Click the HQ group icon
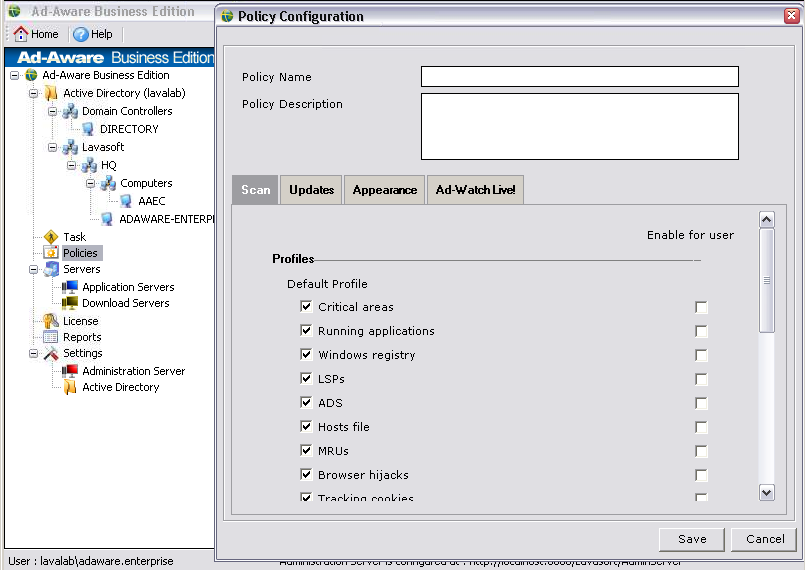Image resolution: width=805 pixels, height=570 pixels. tap(89, 165)
